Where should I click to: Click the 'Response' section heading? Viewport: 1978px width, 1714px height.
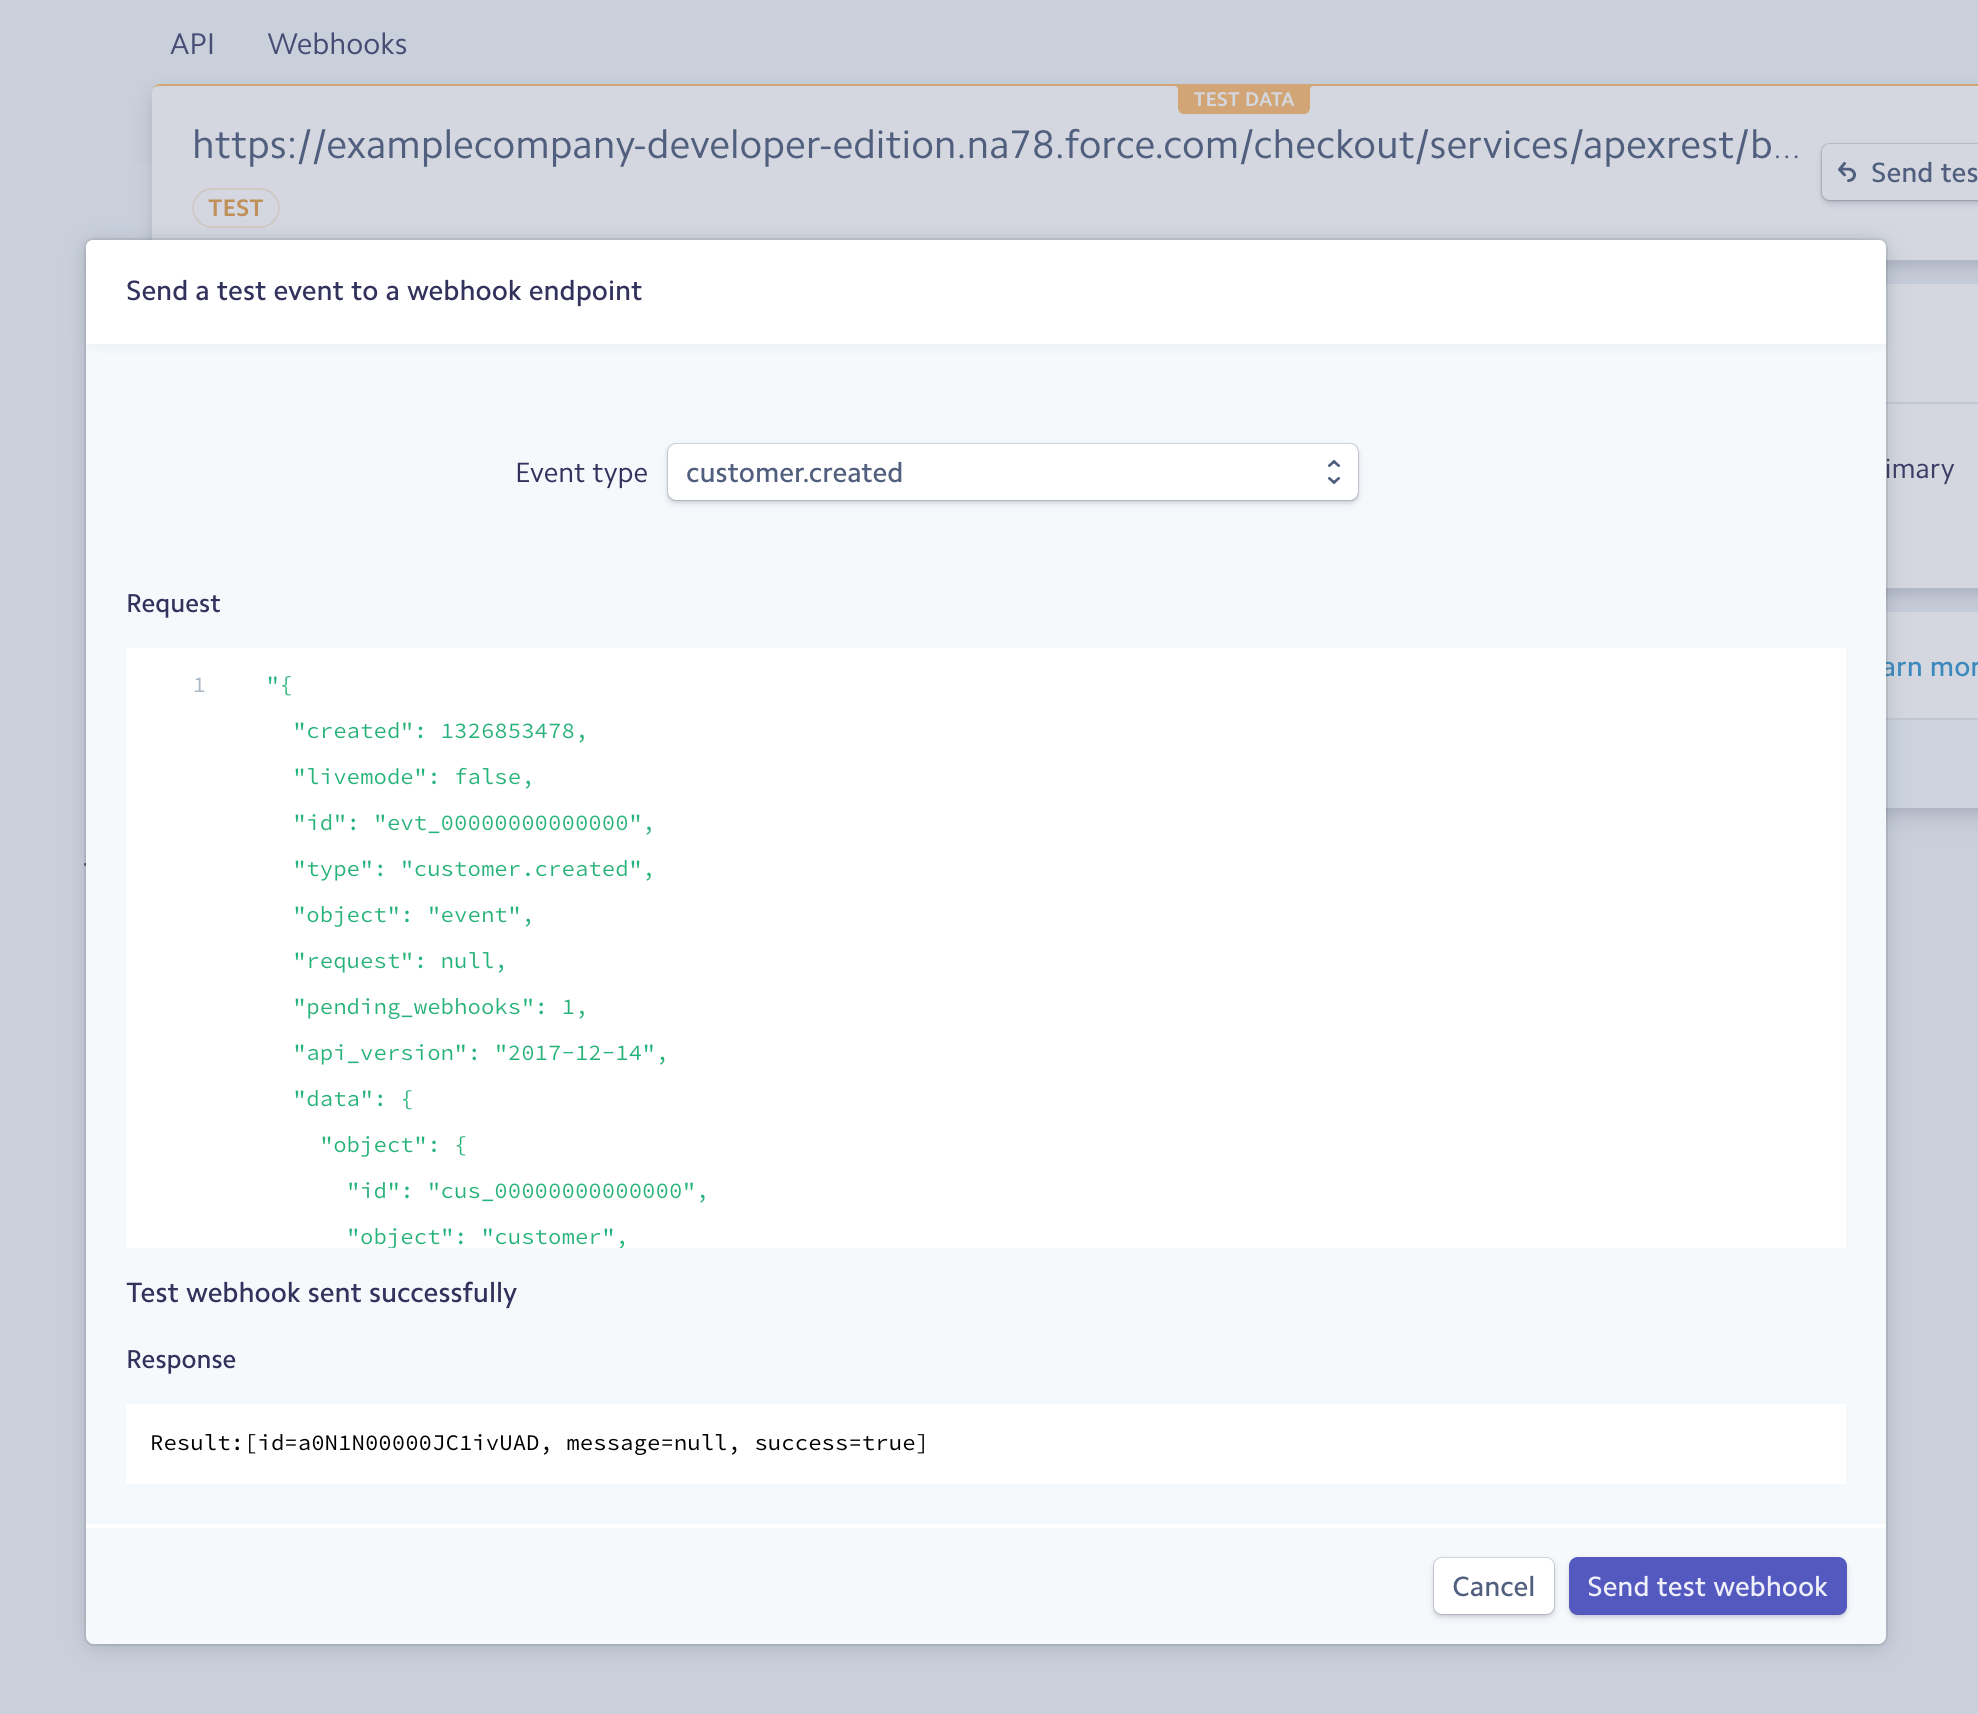[181, 1360]
